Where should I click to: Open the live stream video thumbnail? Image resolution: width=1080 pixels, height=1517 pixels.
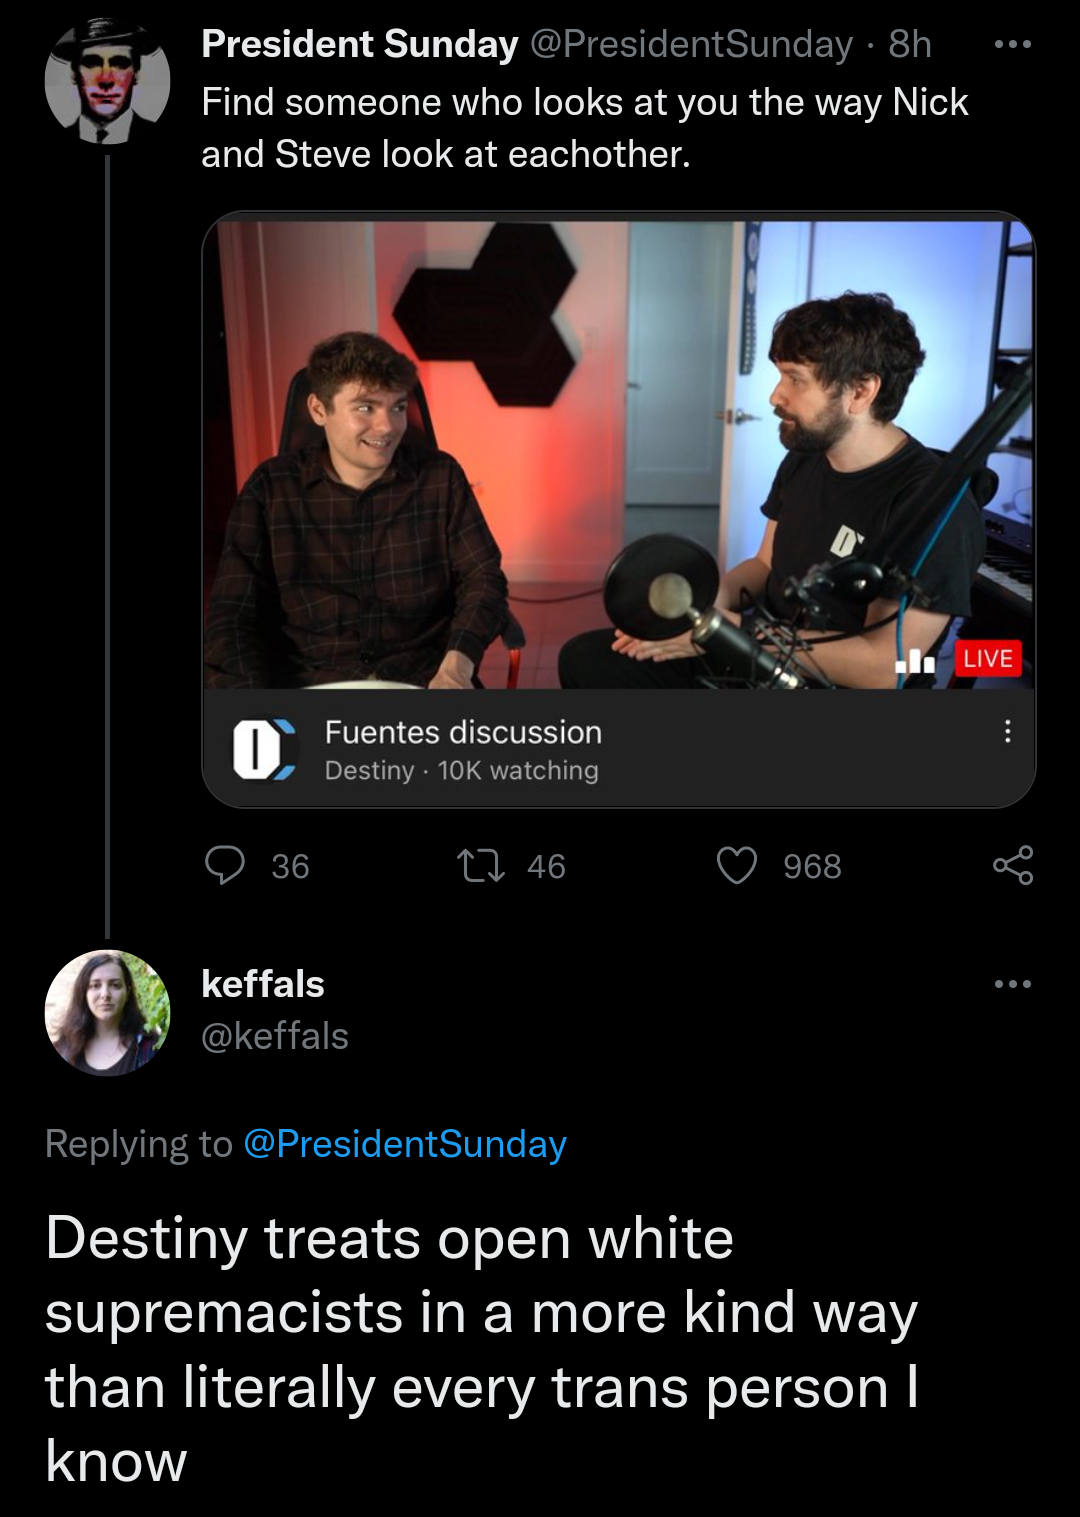tap(619, 454)
